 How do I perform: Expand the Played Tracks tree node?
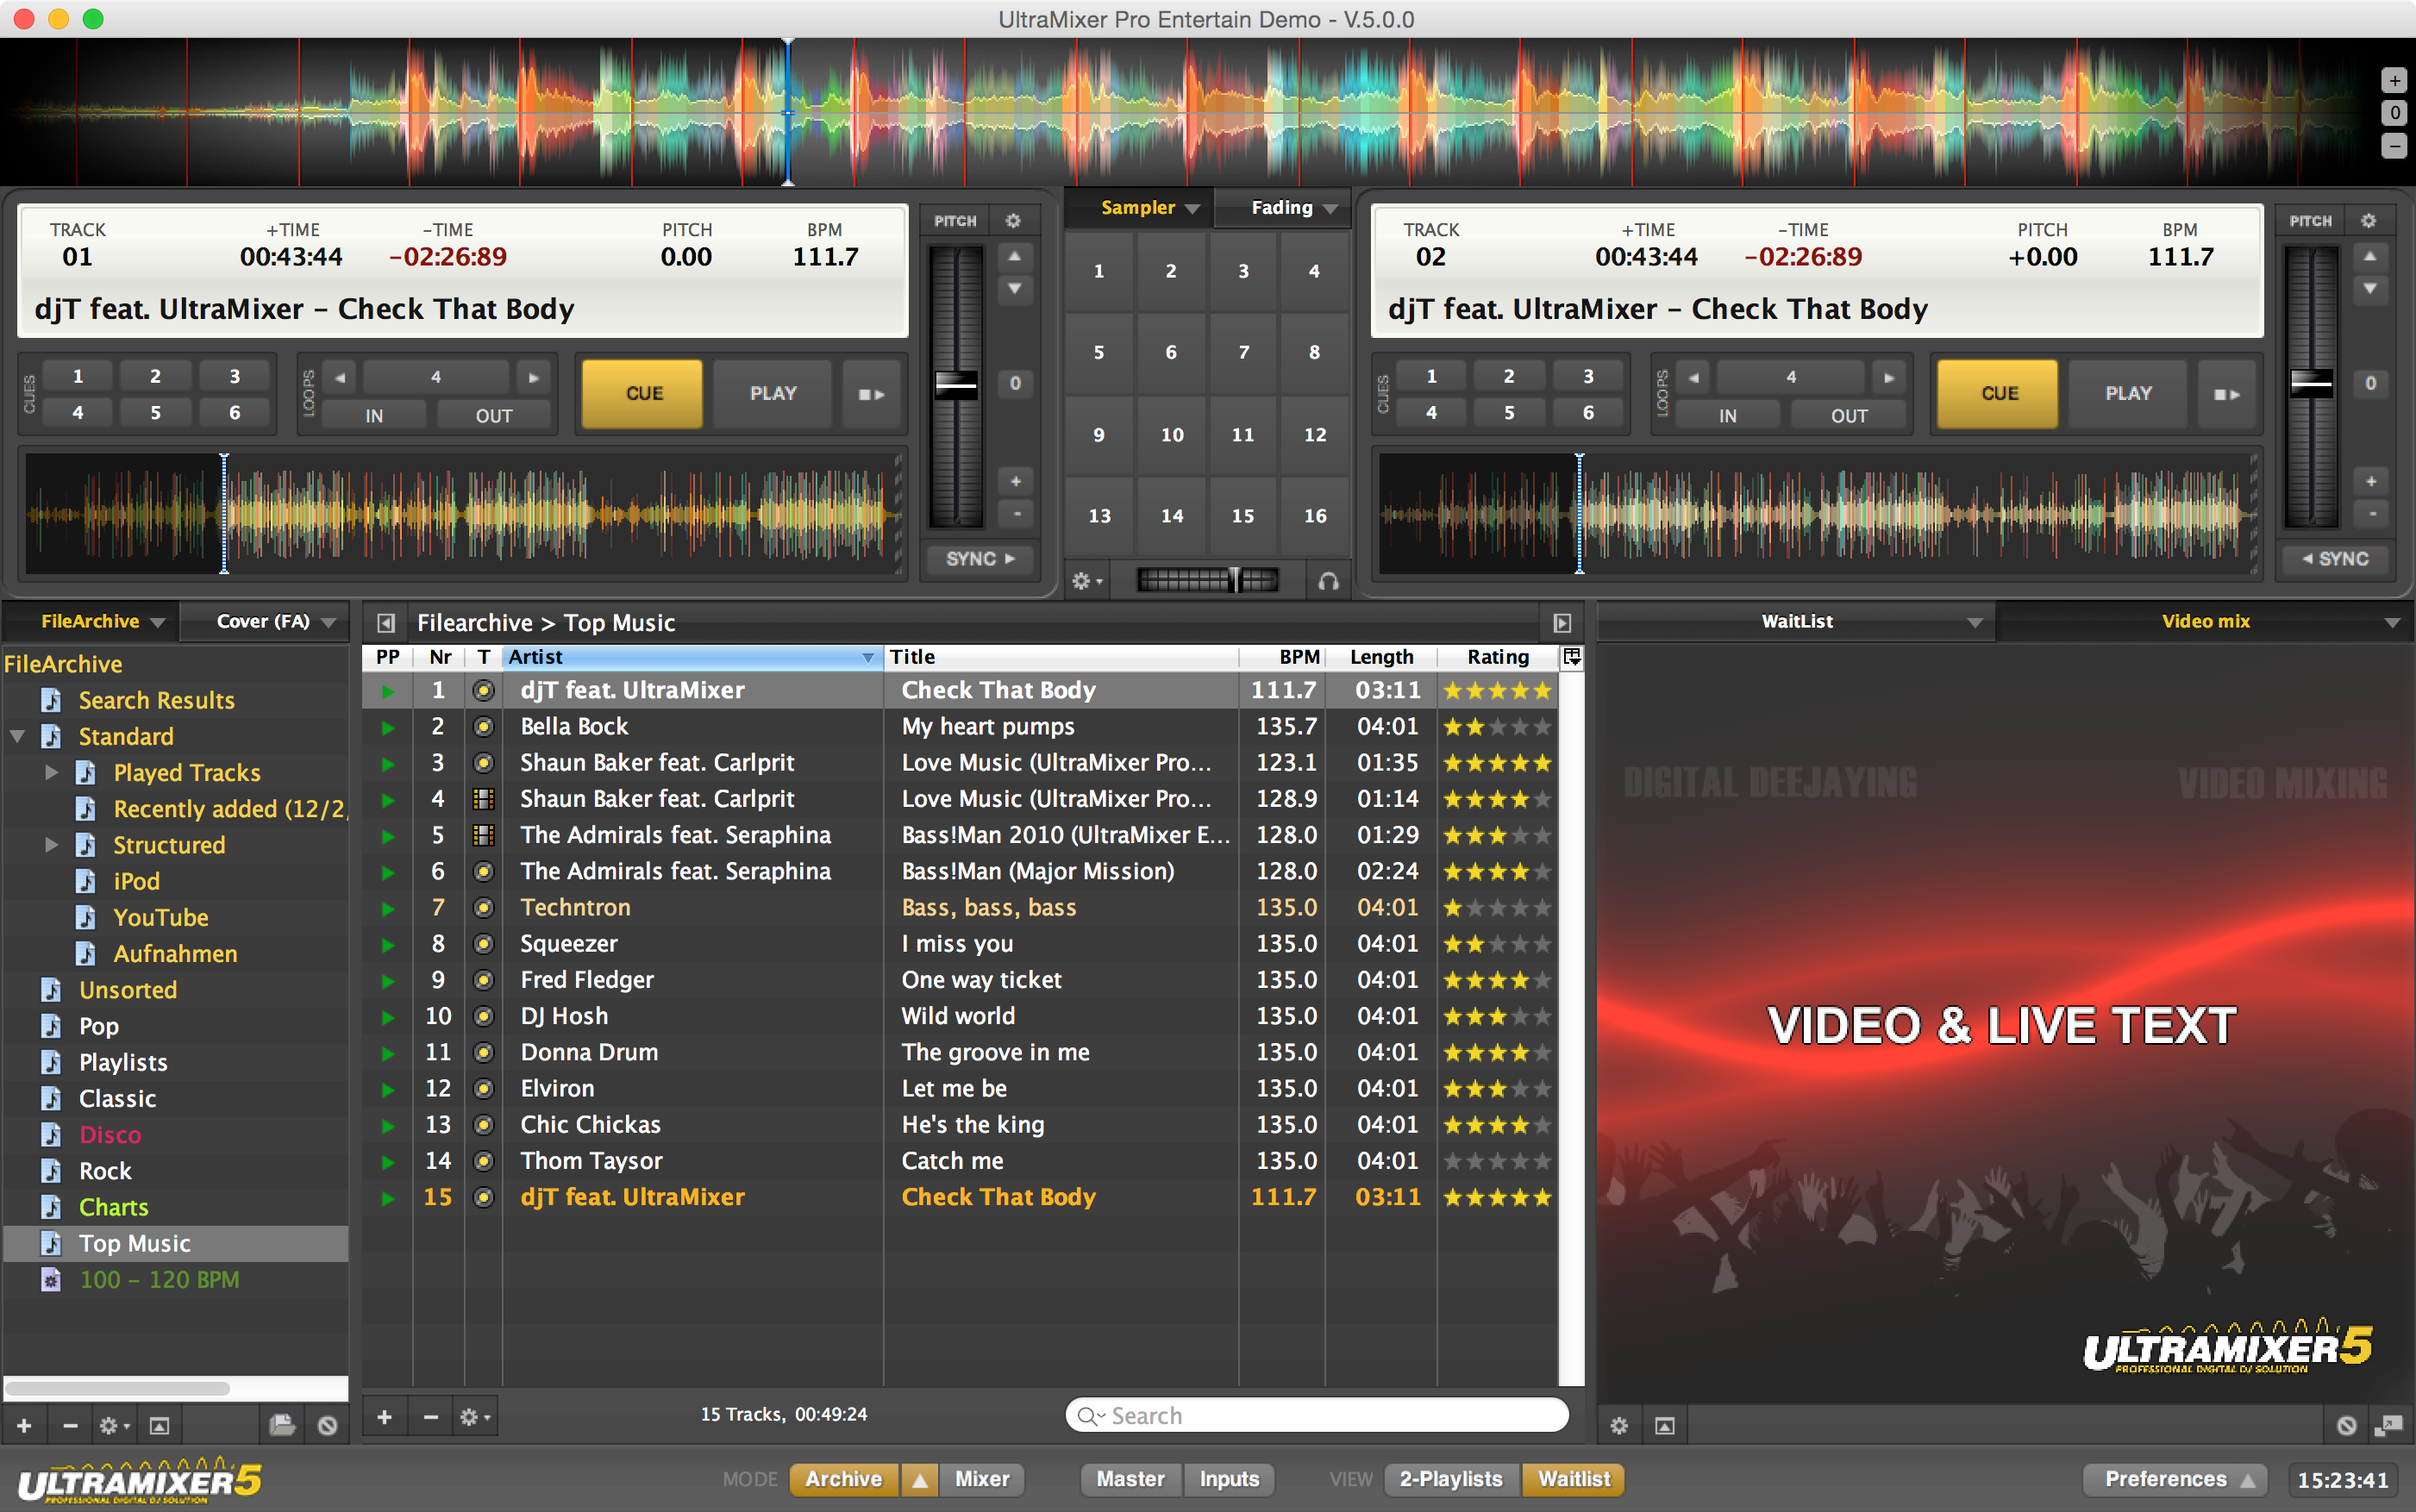51,772
